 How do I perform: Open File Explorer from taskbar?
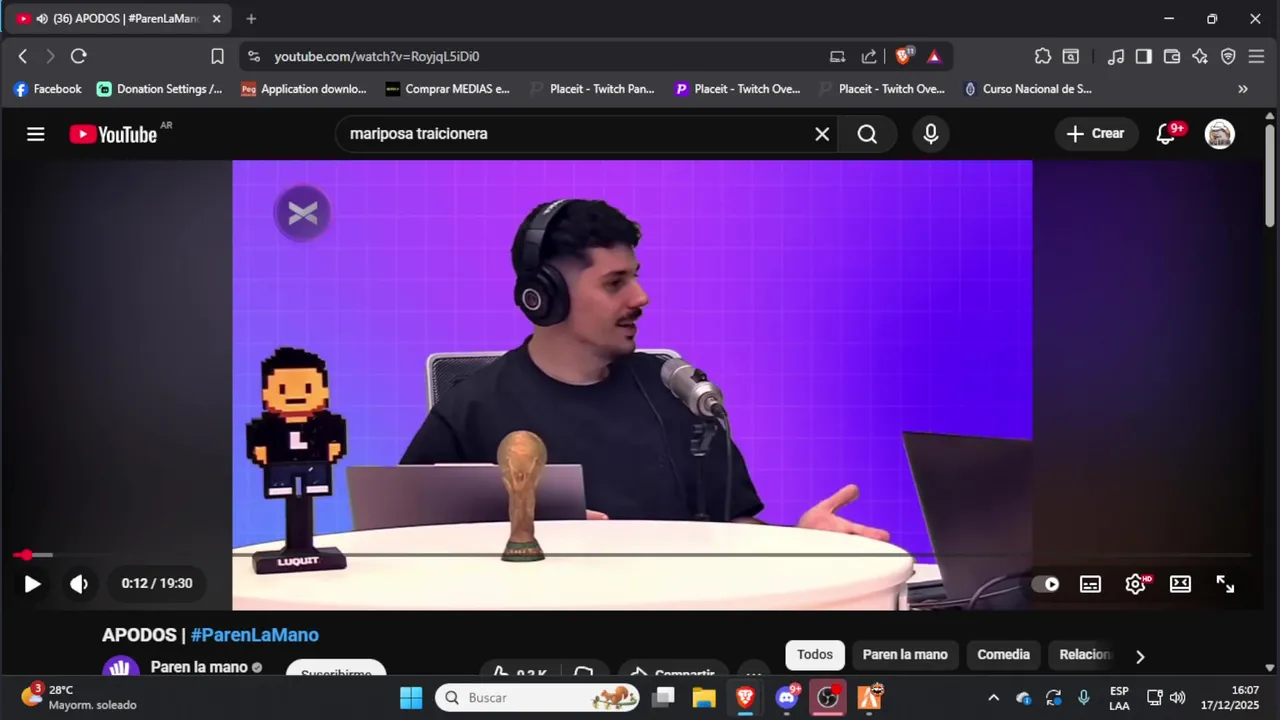pyautogui.click(x=704, y=698)
